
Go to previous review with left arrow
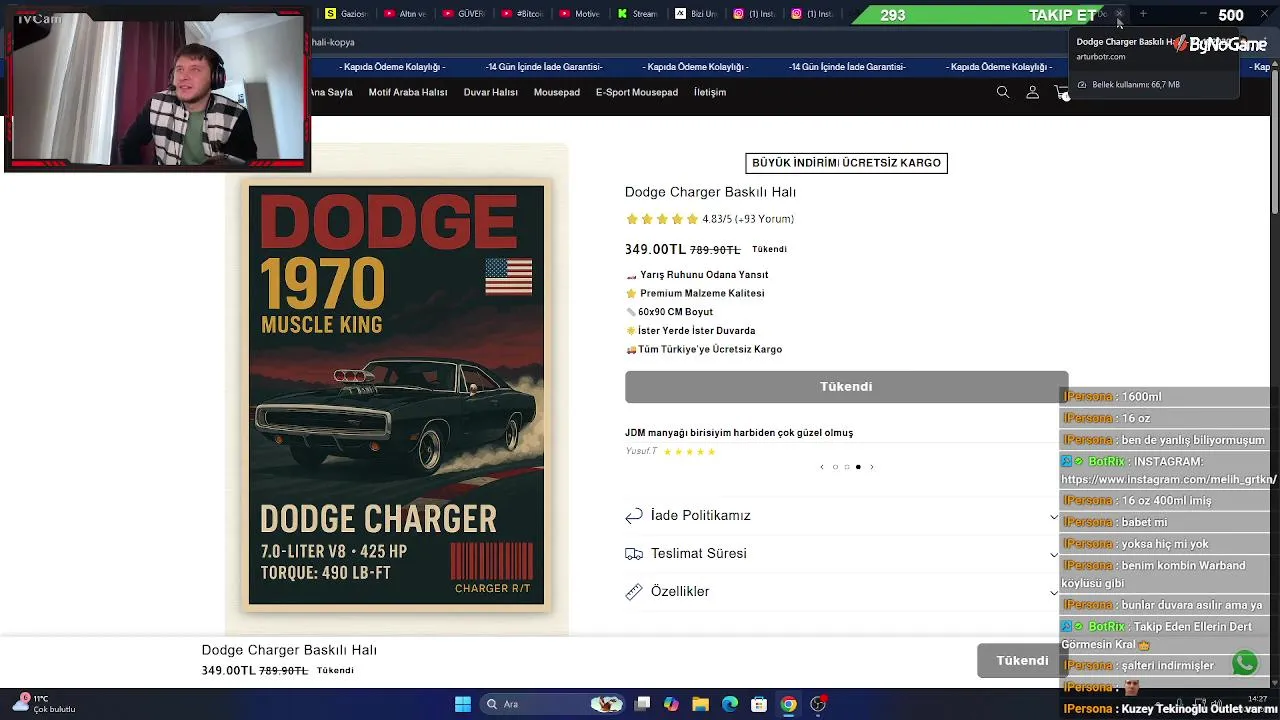click(x=822, y=467)
